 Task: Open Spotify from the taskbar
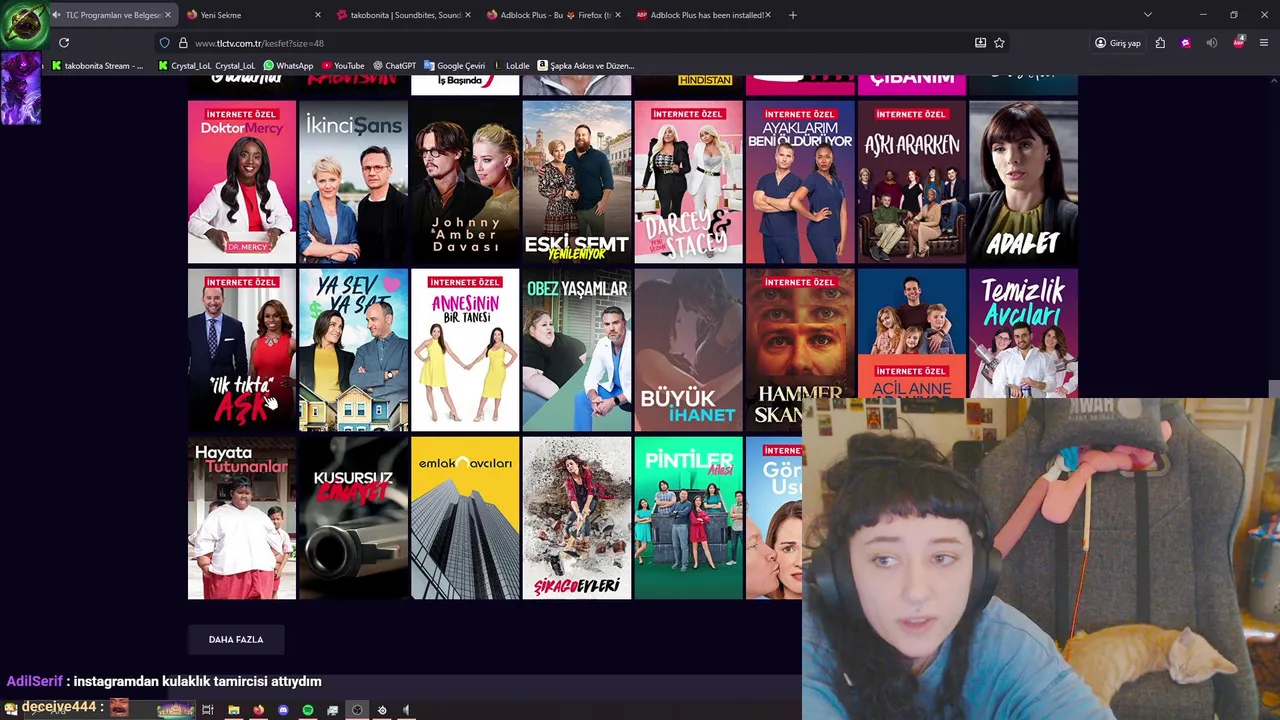click(x=308, y=710)
